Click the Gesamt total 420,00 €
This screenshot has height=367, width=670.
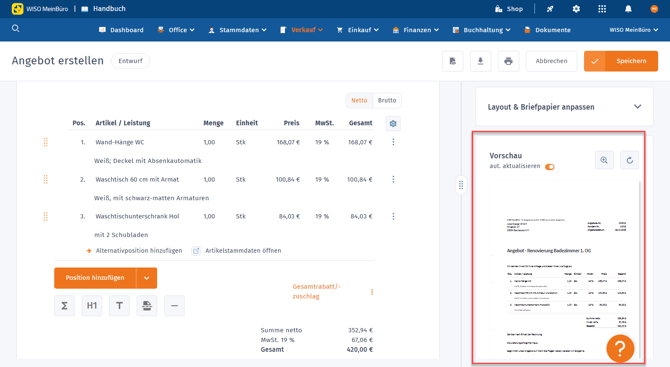click(x=360, y=349)
